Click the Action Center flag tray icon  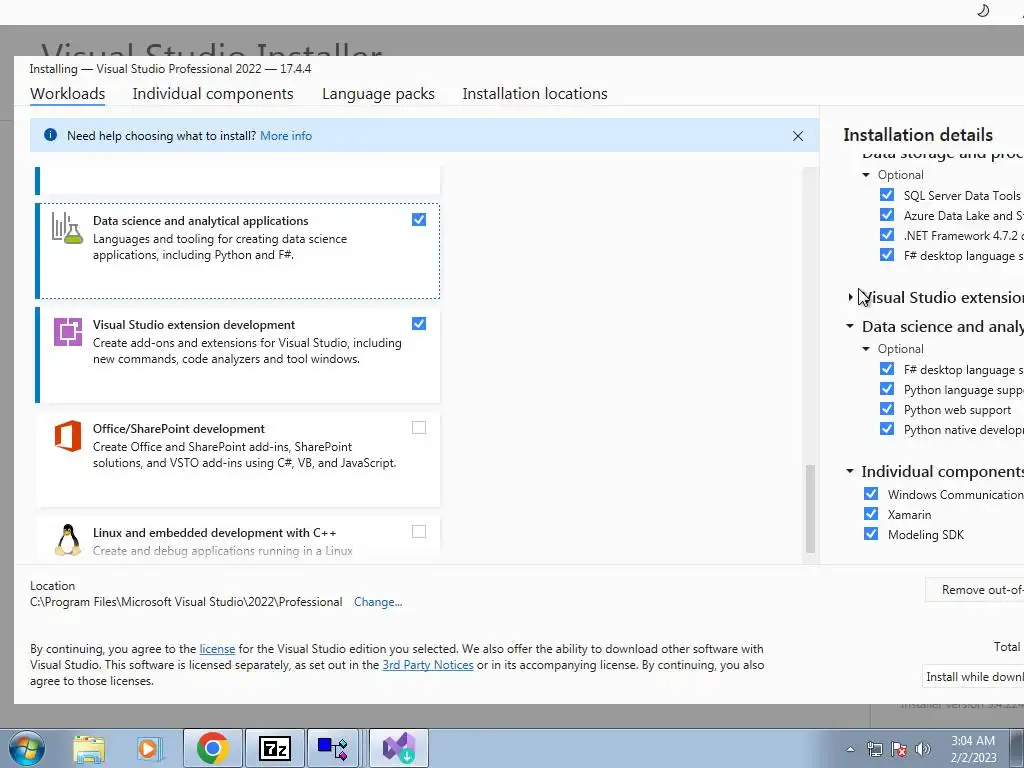(x=899, y=749)
